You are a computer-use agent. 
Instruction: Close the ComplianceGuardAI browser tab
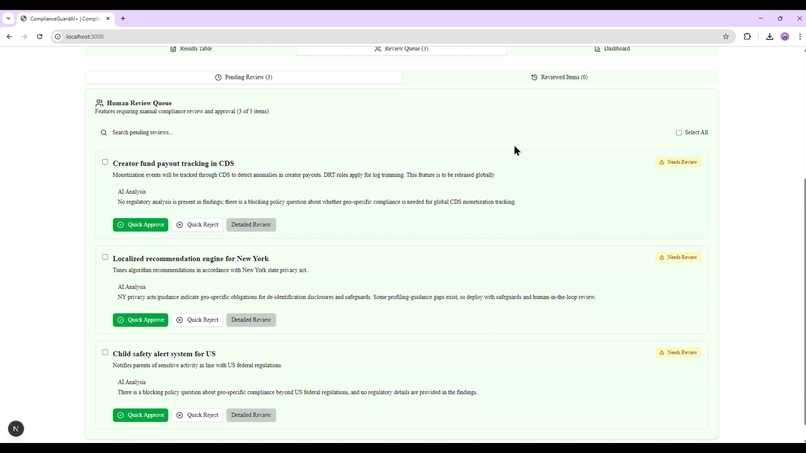108,19
